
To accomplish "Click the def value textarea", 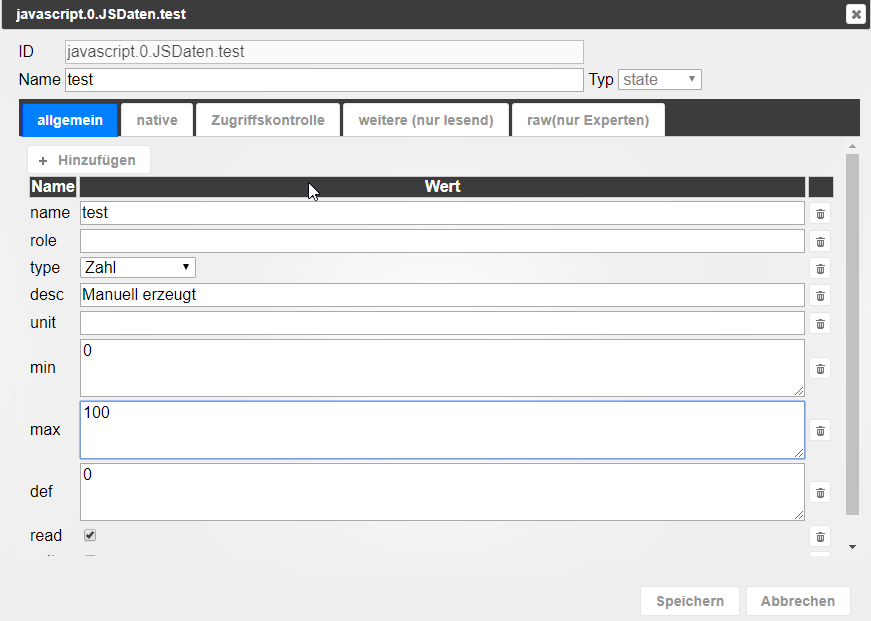I will click(x=442, y=492).
